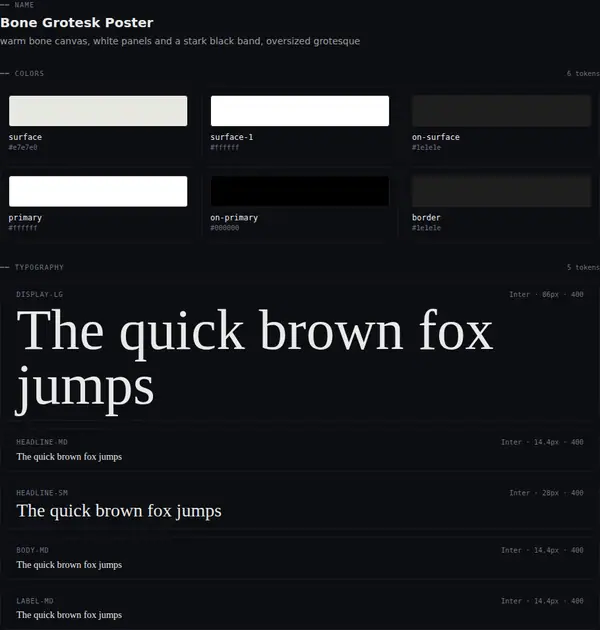Click the 'surface' token name
Image resolution: width=600 pixels, height=630 pixels.
click(x=25, y=137)
